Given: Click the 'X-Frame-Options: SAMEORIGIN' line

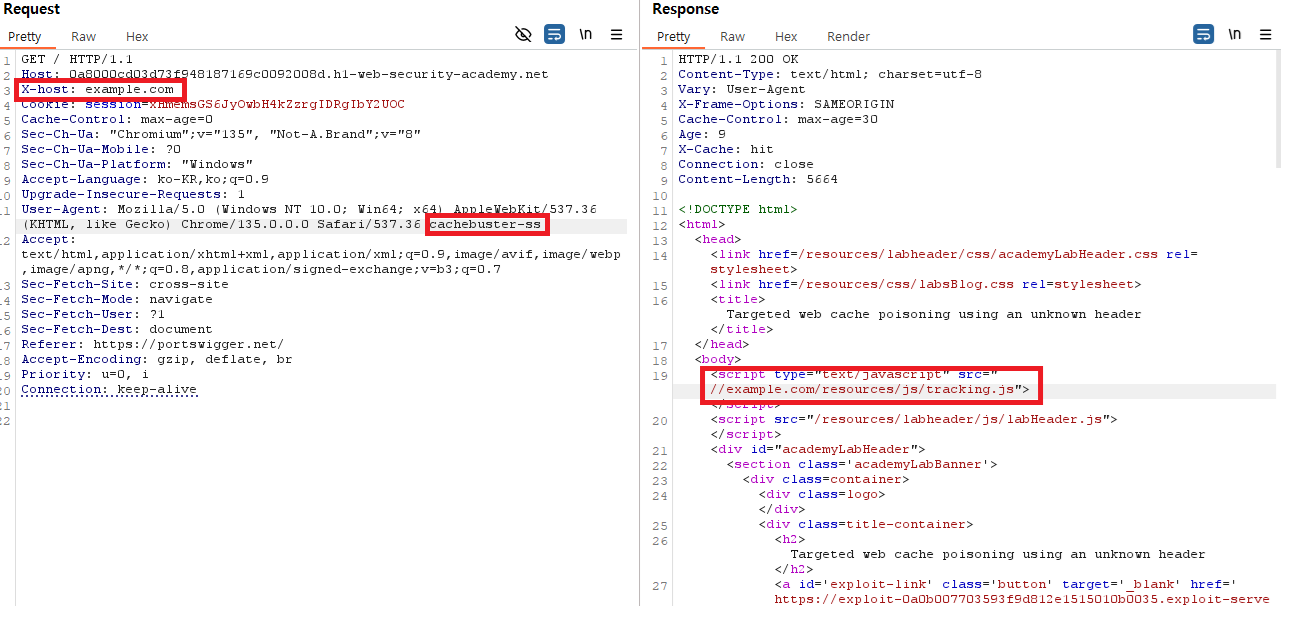Looking at the screenshot, I should pos(786,104).
